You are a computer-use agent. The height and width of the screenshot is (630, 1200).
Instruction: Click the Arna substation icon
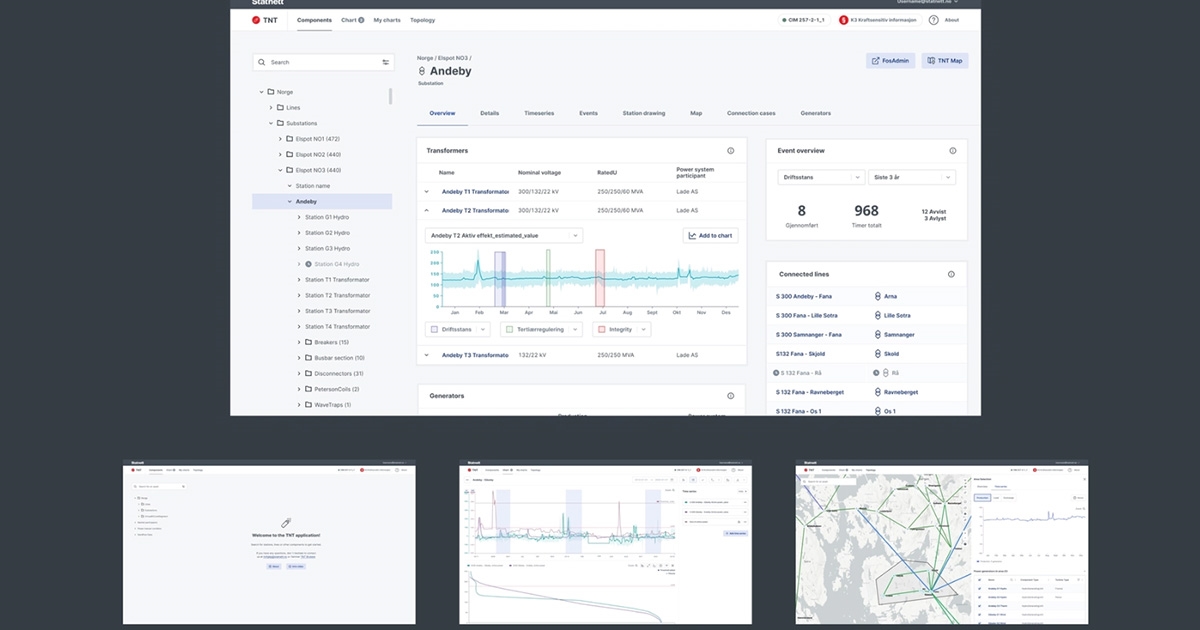coord(878,296)
